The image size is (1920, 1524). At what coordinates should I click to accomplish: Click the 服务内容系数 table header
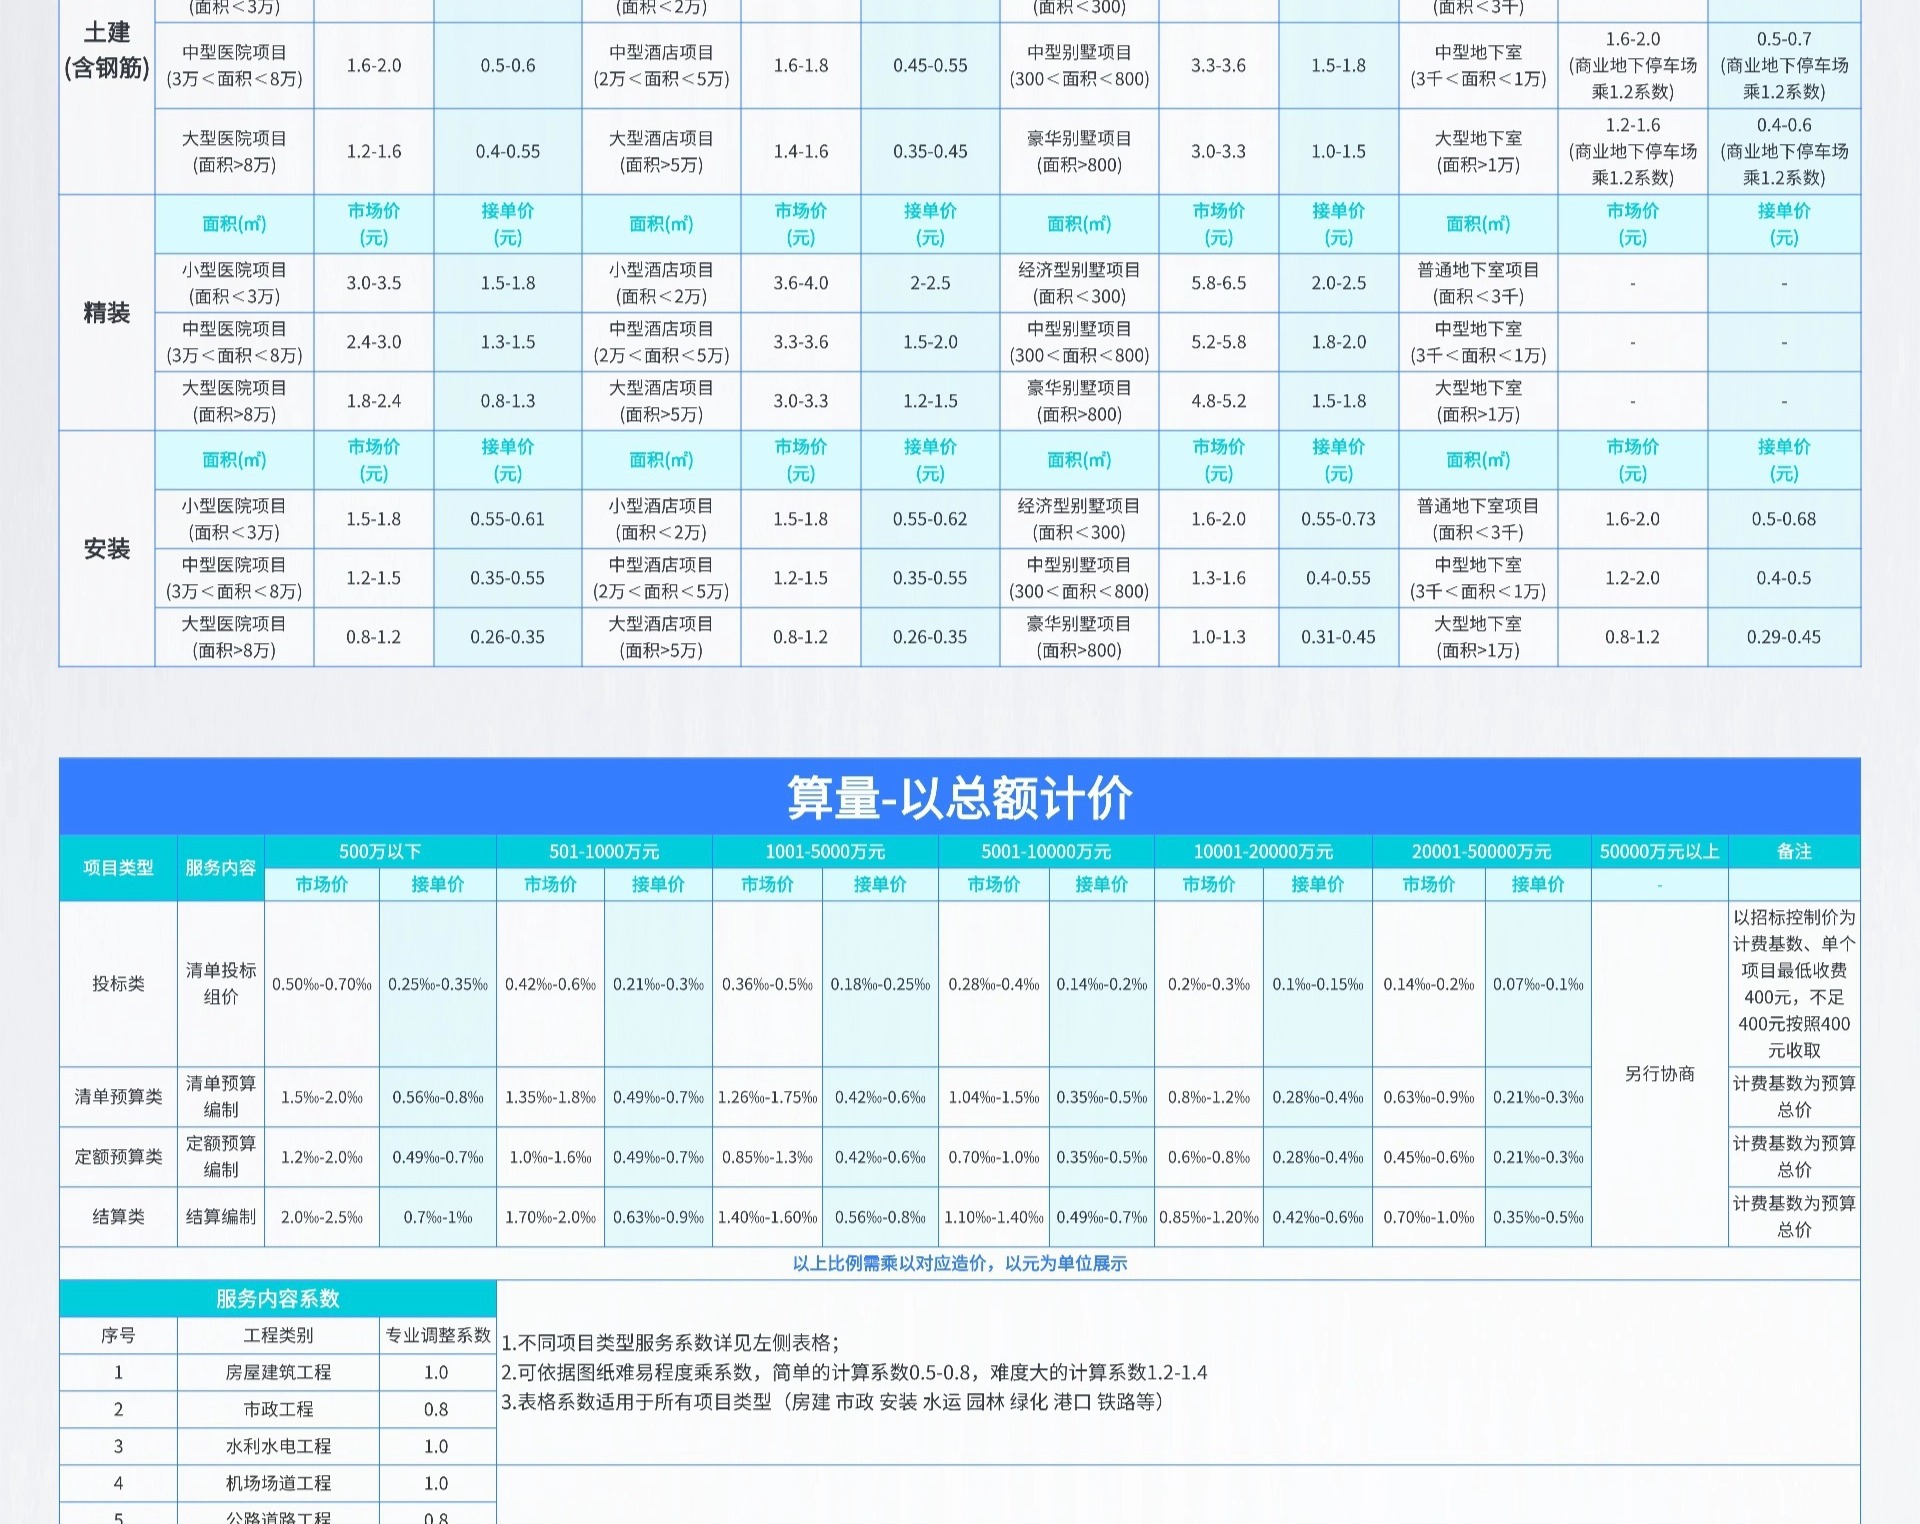pos(277,1299)
